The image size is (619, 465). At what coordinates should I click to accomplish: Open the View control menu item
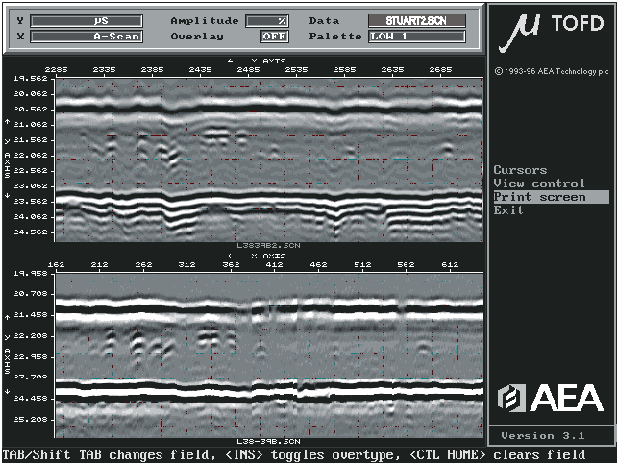[539, 183]
